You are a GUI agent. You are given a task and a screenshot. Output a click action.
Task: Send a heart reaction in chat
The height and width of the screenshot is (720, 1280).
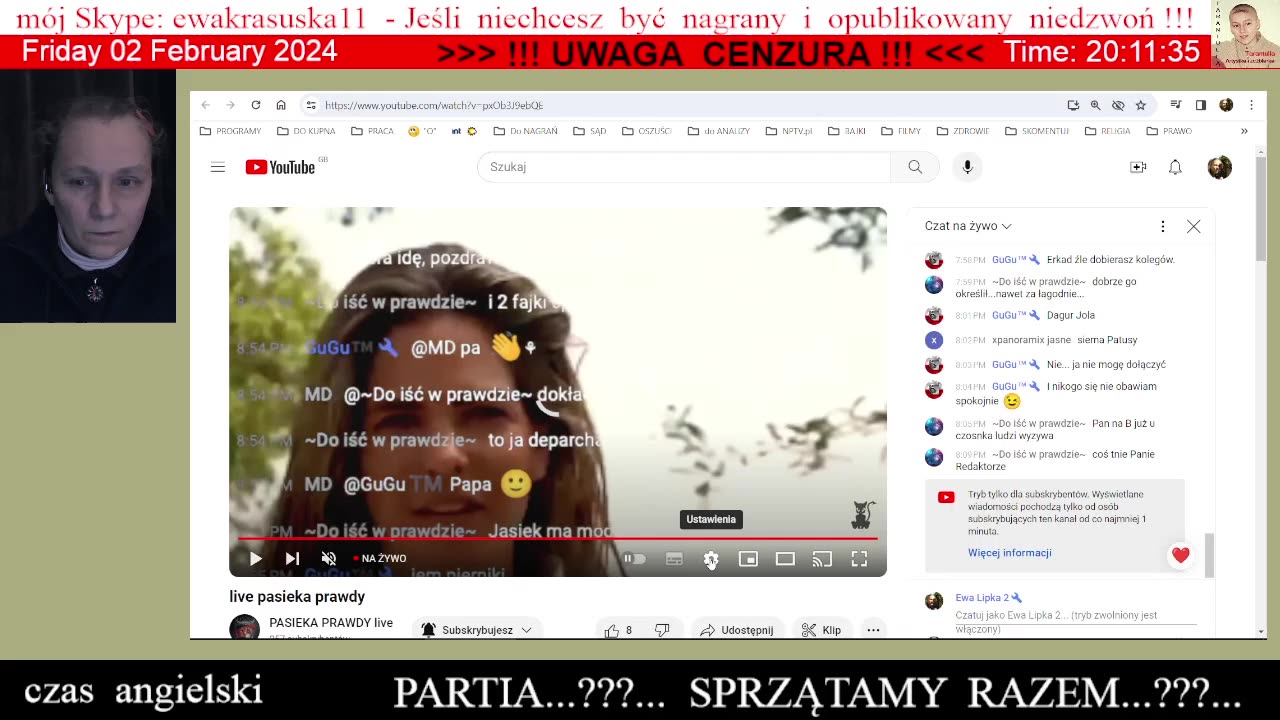click(x=1181, y=555)
